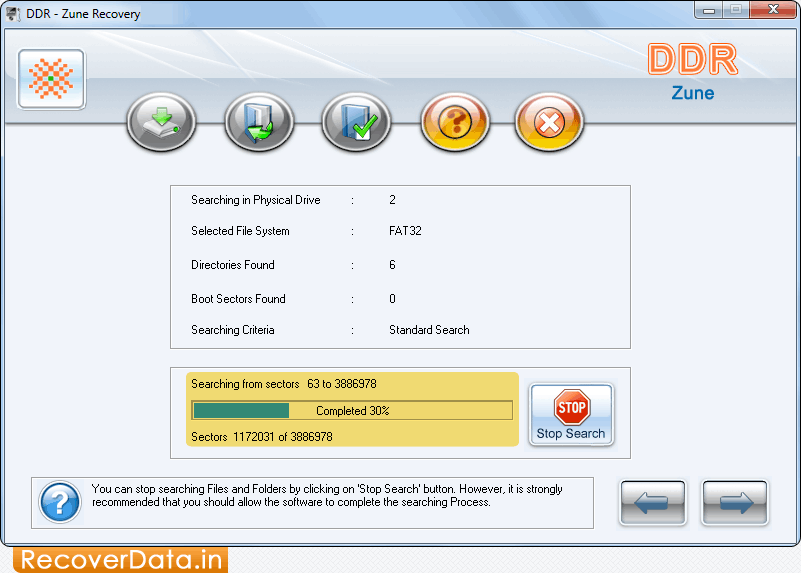Click the Completed 30% progress bar
This screenshot has height=573, width=801.
(352, 410)
